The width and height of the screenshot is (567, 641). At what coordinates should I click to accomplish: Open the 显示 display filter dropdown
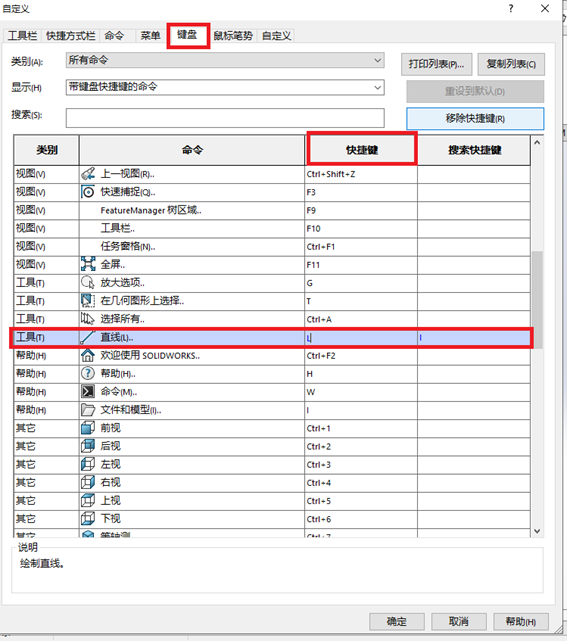[x=225, y=87]
